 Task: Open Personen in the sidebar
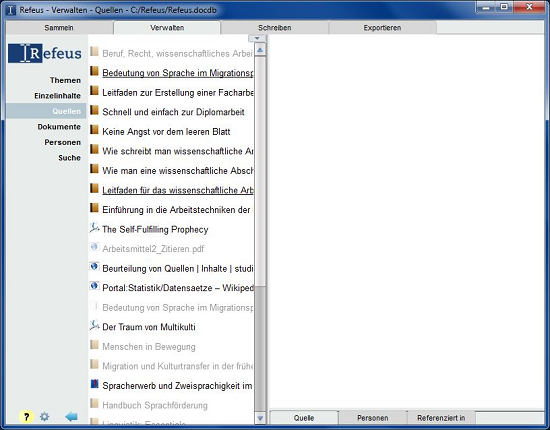click(62, 142)
